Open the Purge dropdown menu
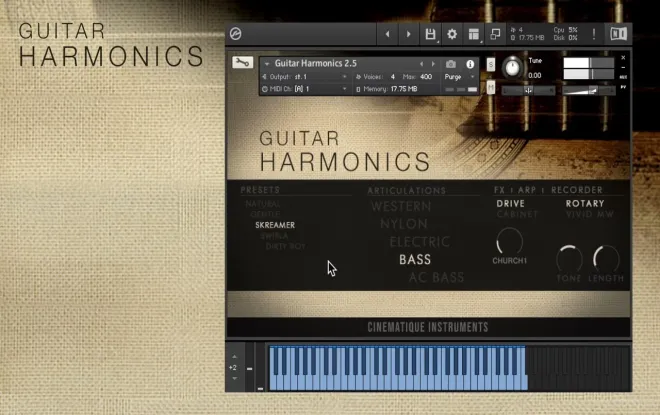Image resolution: width=660 pixels, height=415 pixels. [460, 77]
